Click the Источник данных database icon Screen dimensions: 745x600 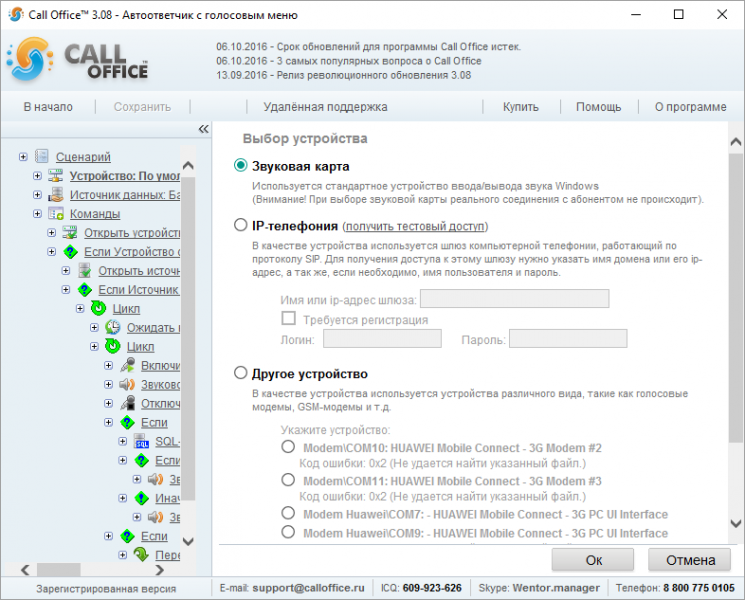coord(56,194)
